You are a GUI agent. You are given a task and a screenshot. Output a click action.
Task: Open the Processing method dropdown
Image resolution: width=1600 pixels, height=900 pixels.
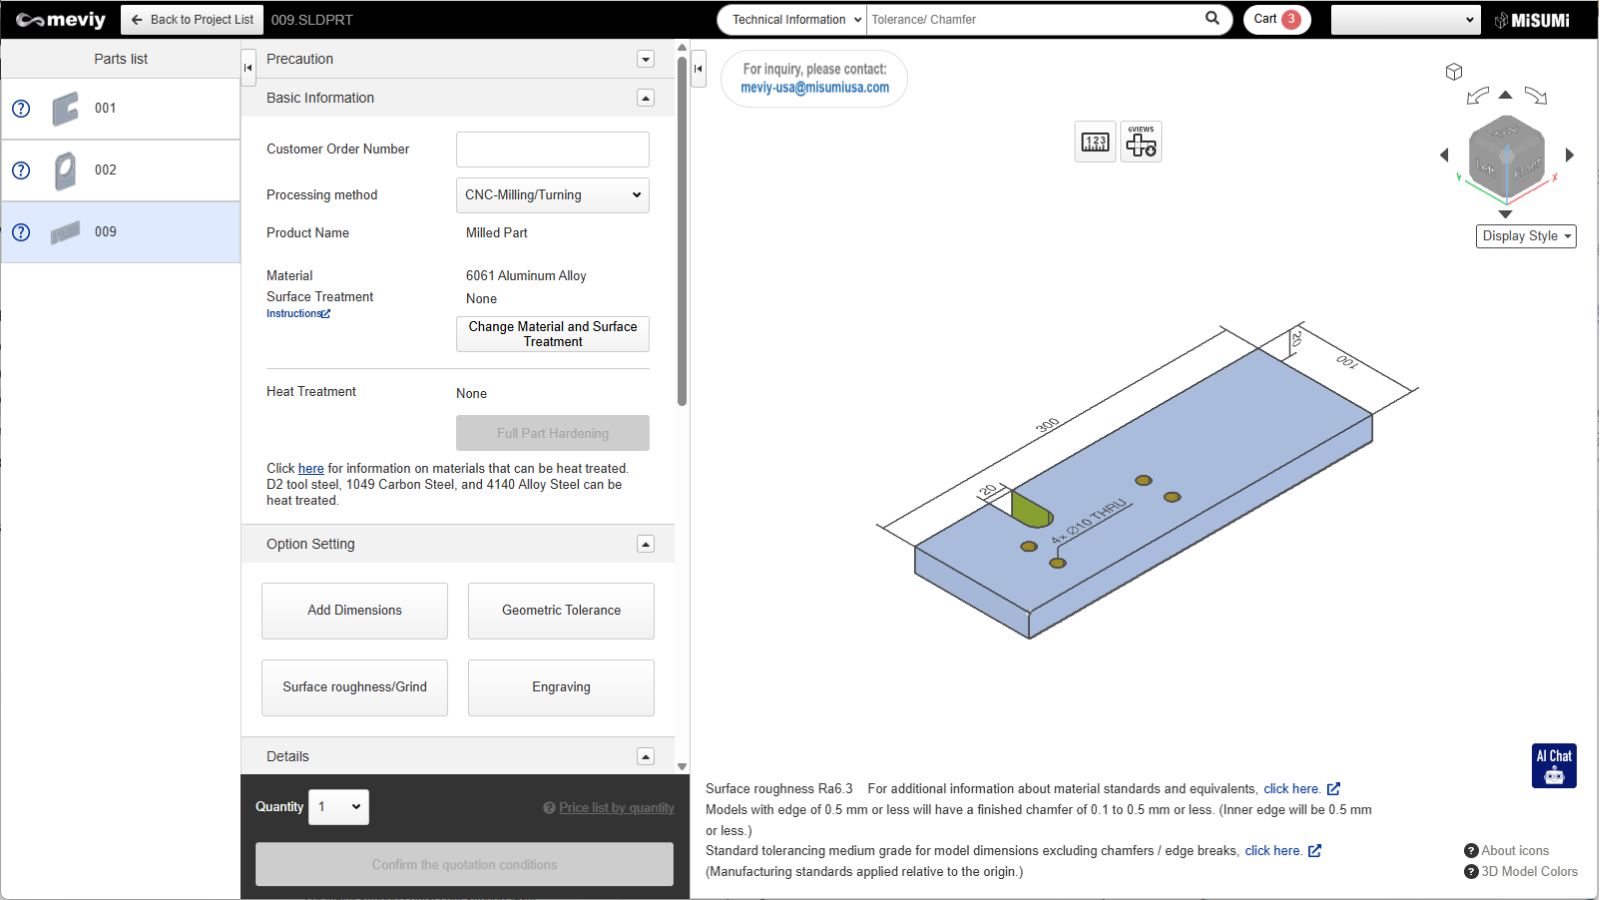pyautogui.click(x=552, y=195)
